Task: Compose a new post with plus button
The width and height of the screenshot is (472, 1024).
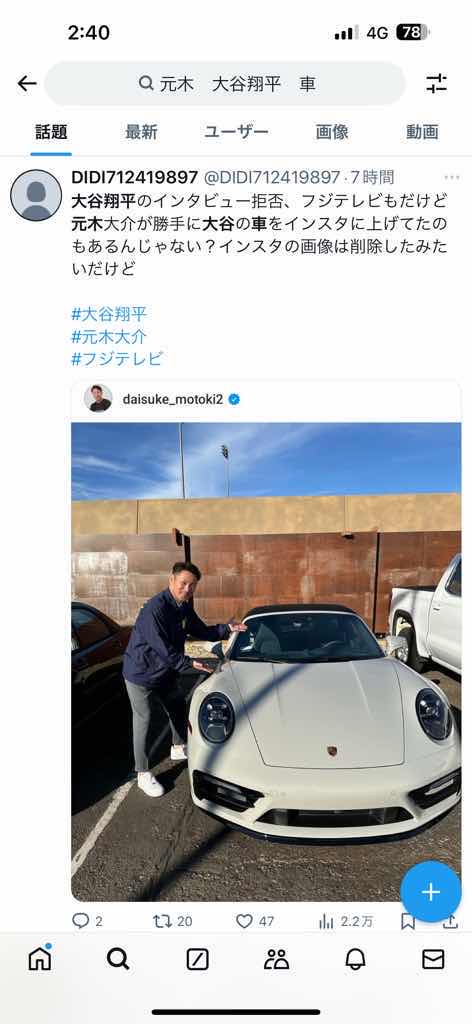Action: [x=431, y=891]
